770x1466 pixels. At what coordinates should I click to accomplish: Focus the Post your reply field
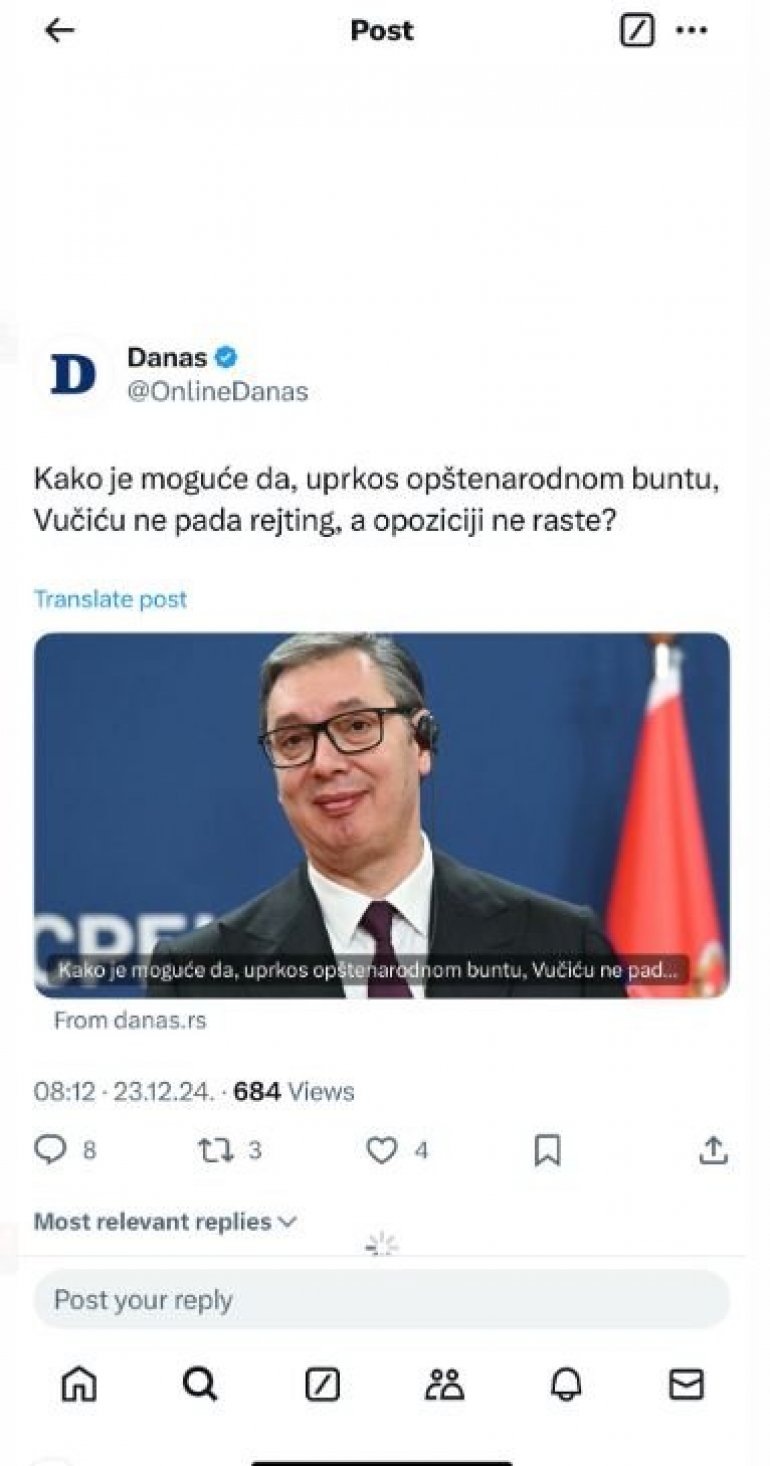[381, 1300]
